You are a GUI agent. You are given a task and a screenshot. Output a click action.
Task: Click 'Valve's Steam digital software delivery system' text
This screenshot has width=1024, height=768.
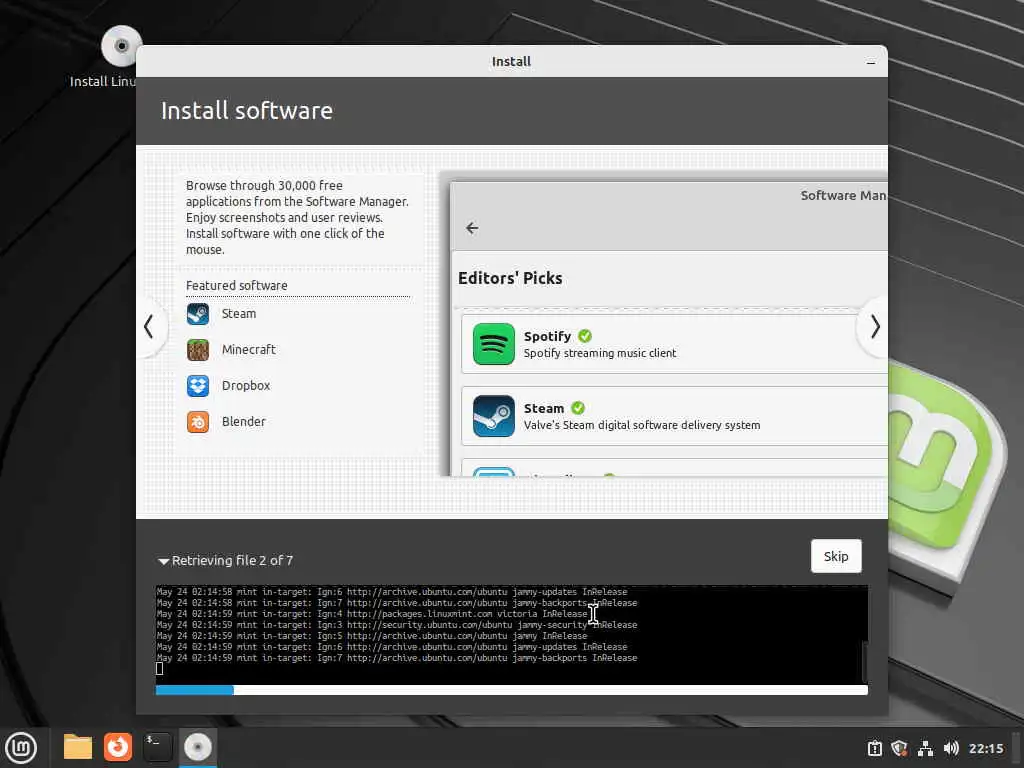pyautogui.click(x=642, y=425)
